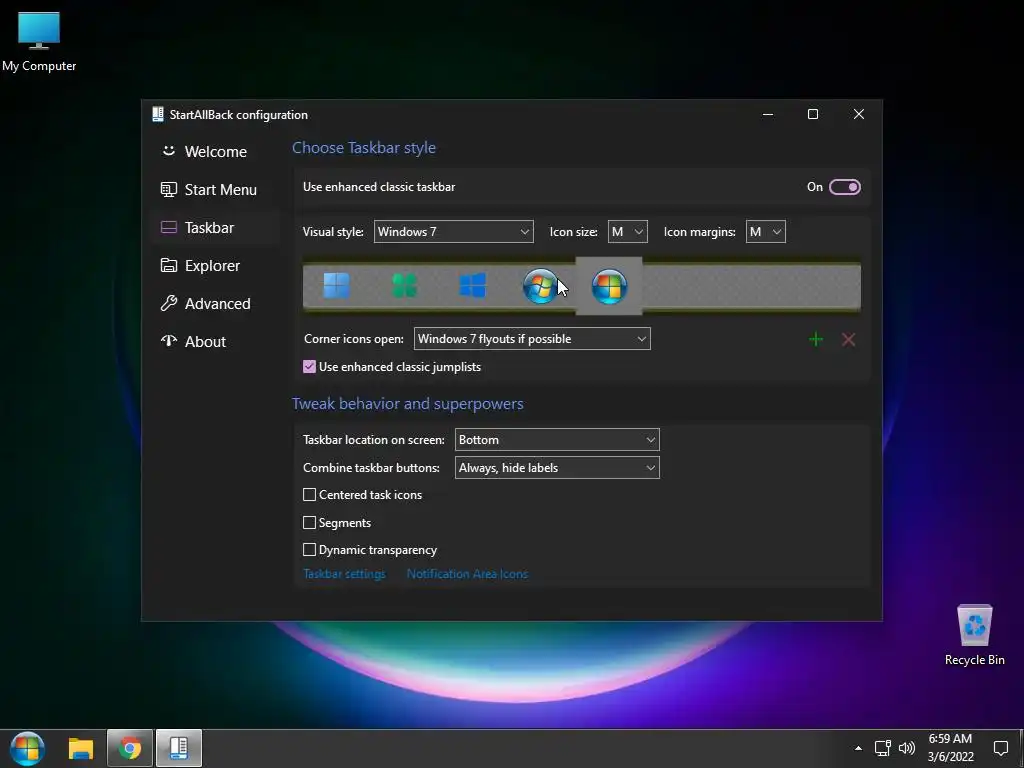Open the Start orb on the taskbar
Screen dimensions: 1024x768
(27, 748)
